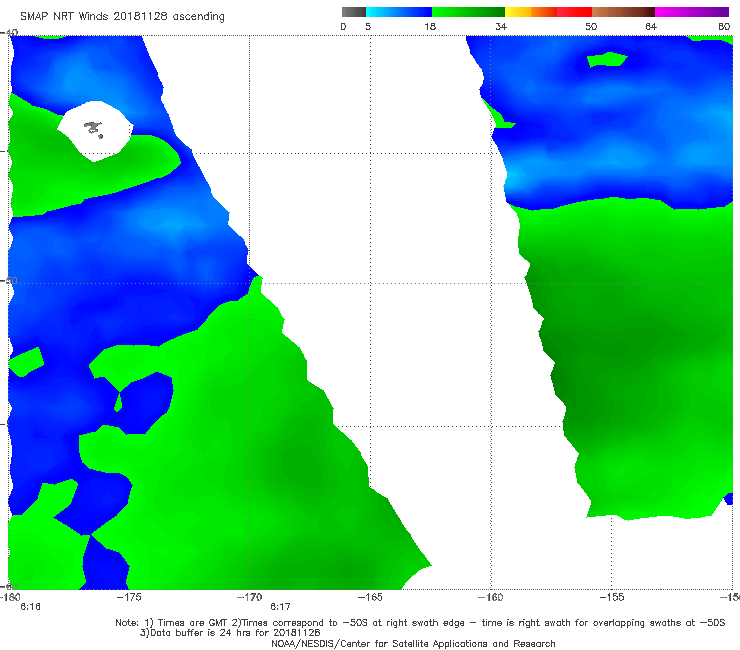Click the colorbar label '18'

coord(430,27)
